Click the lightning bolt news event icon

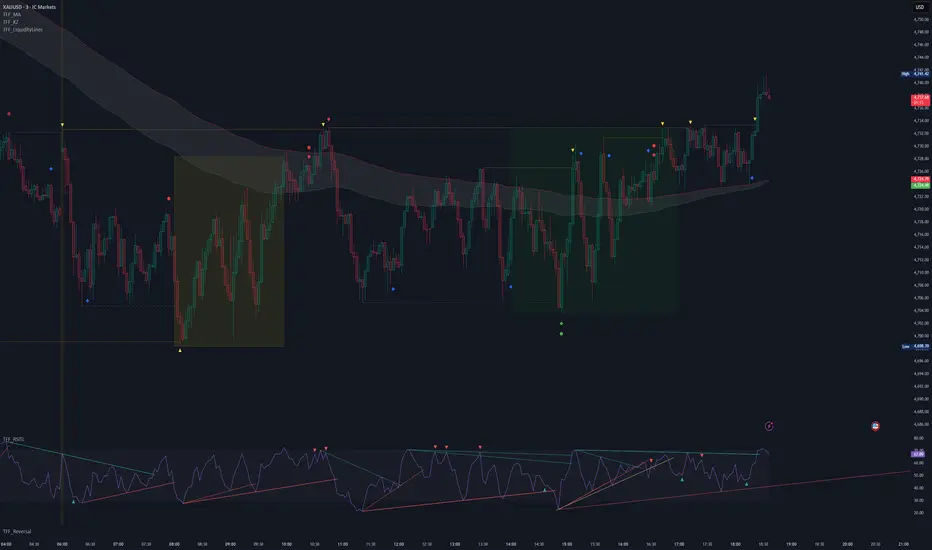pyautogui.click(x=769, y=426)
